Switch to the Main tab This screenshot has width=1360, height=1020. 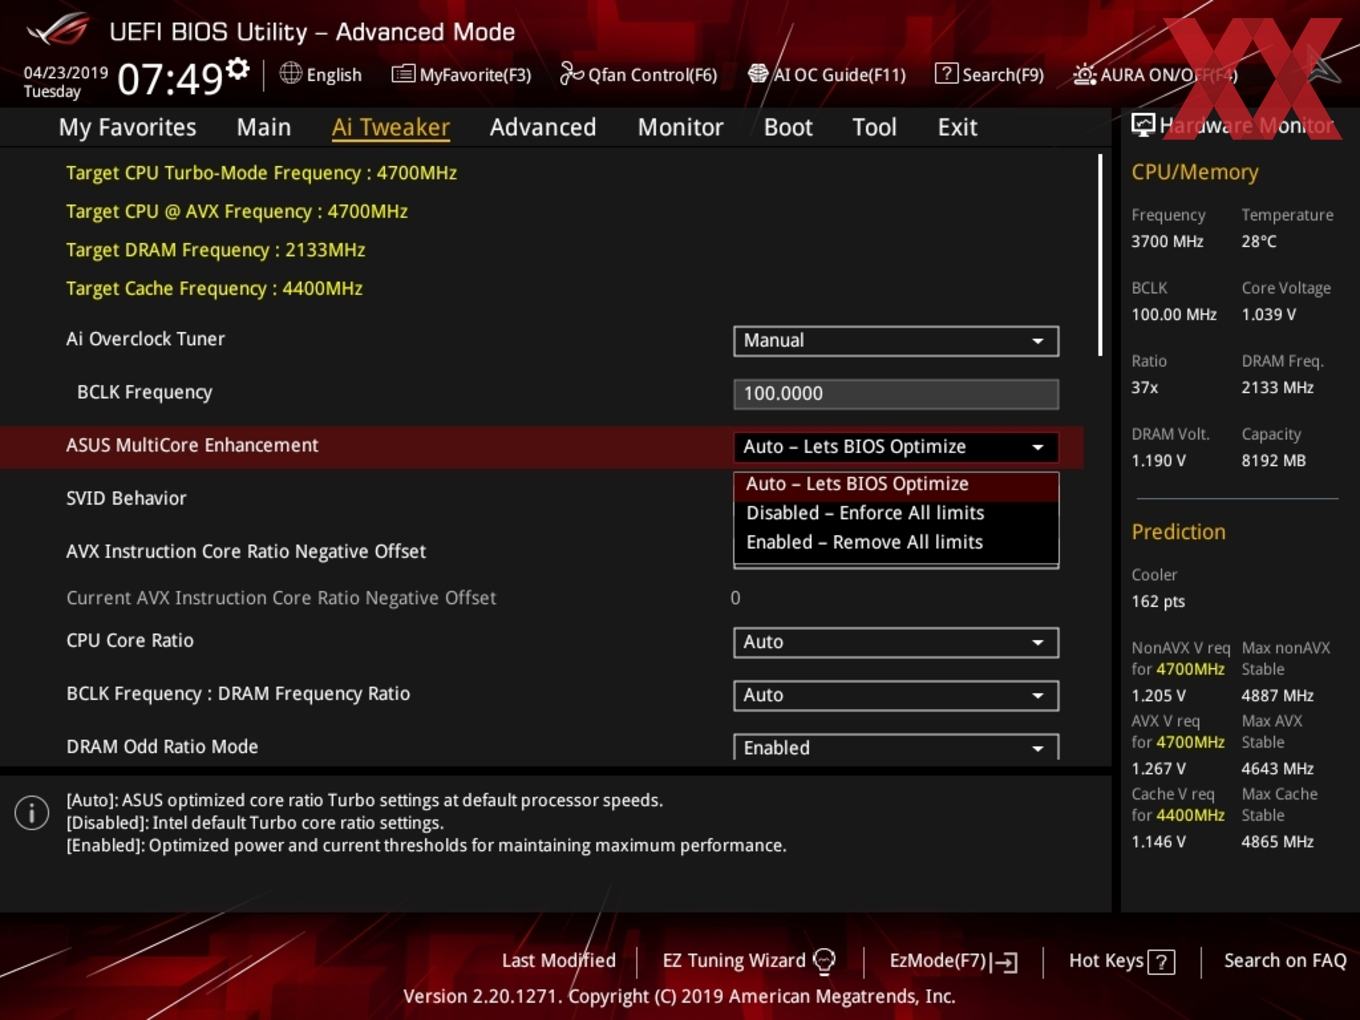coord(264,127)
